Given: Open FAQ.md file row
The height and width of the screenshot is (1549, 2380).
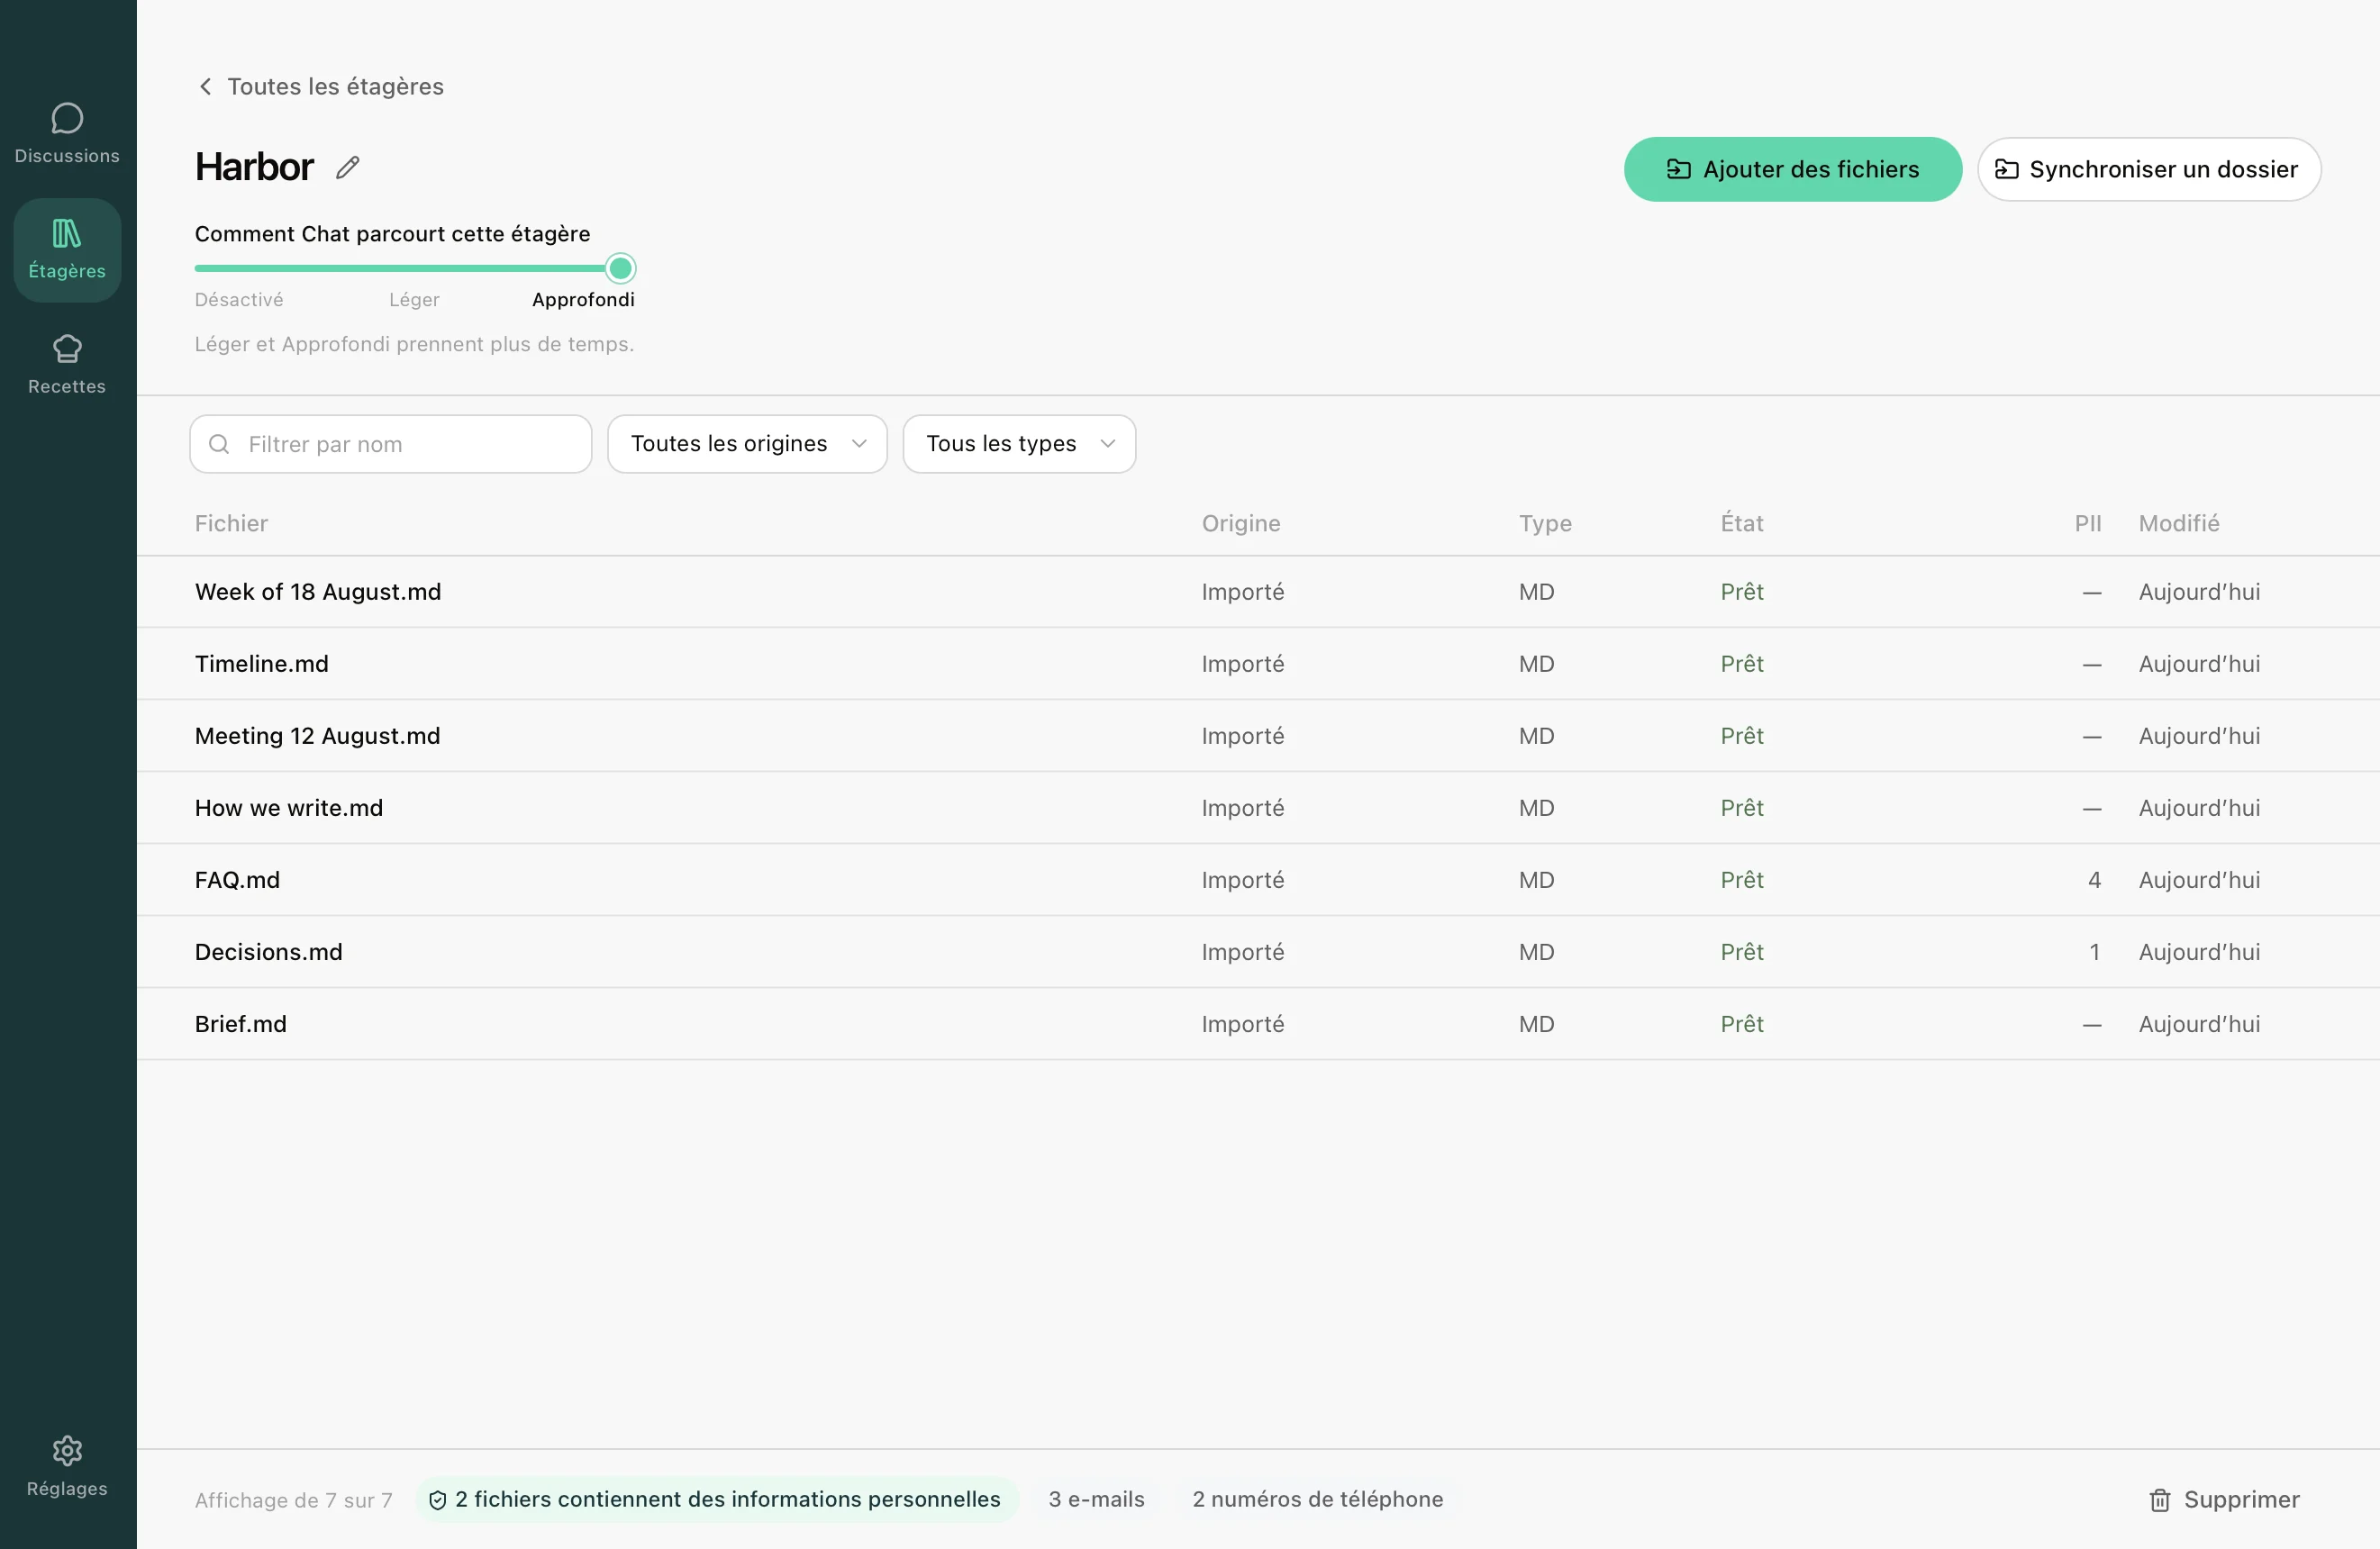Looking at the screenshot, I should point(1258,880).
